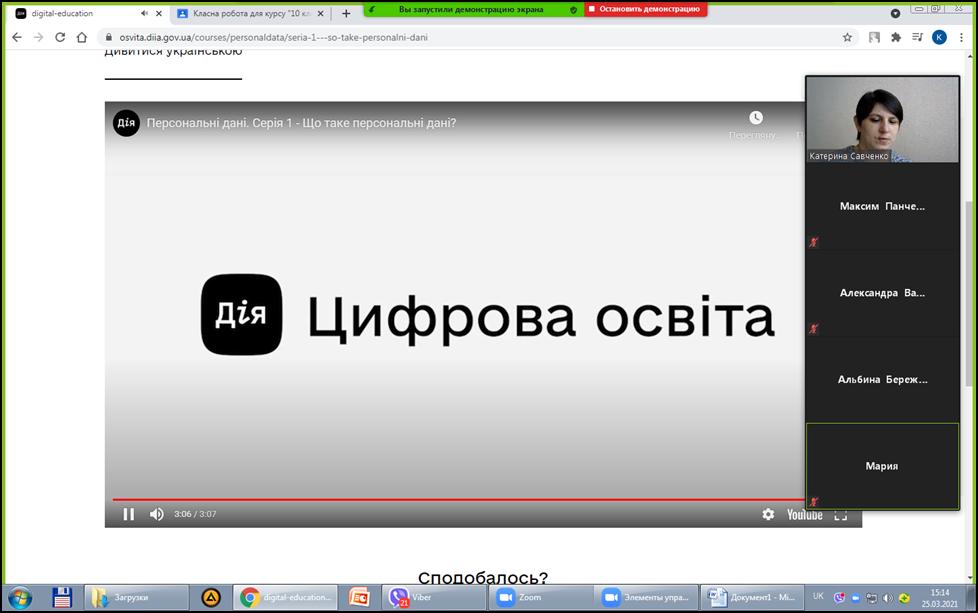
Task: Mute the YouTube video volume
Action: pyautogui.click(x=157, y=514)
